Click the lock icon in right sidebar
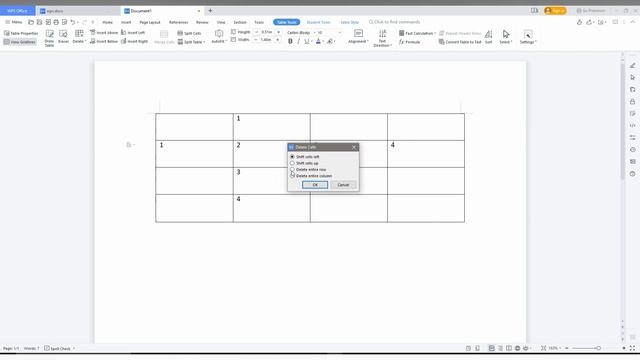Image resolution: width=640 pixels, height=360 pixels. click(x=633, y=101)
